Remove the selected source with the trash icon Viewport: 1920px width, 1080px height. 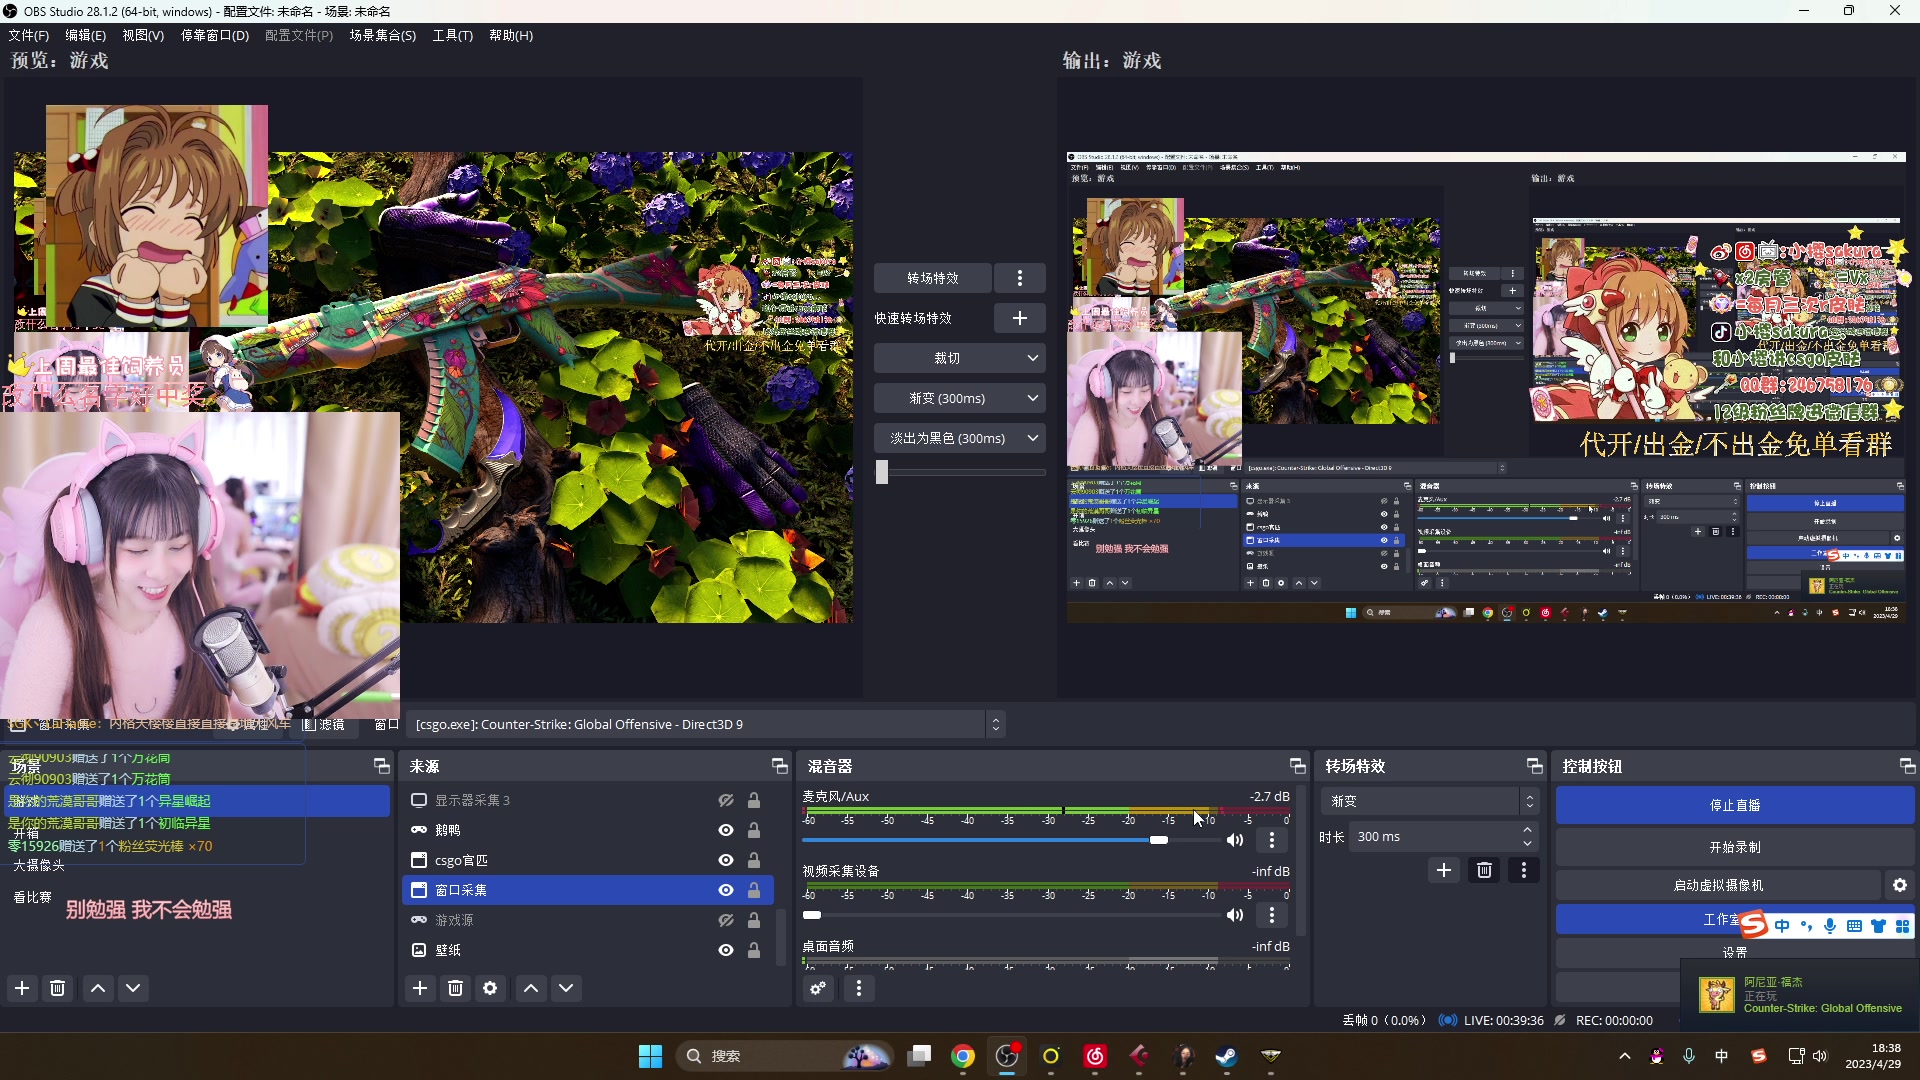pos(456,988)
